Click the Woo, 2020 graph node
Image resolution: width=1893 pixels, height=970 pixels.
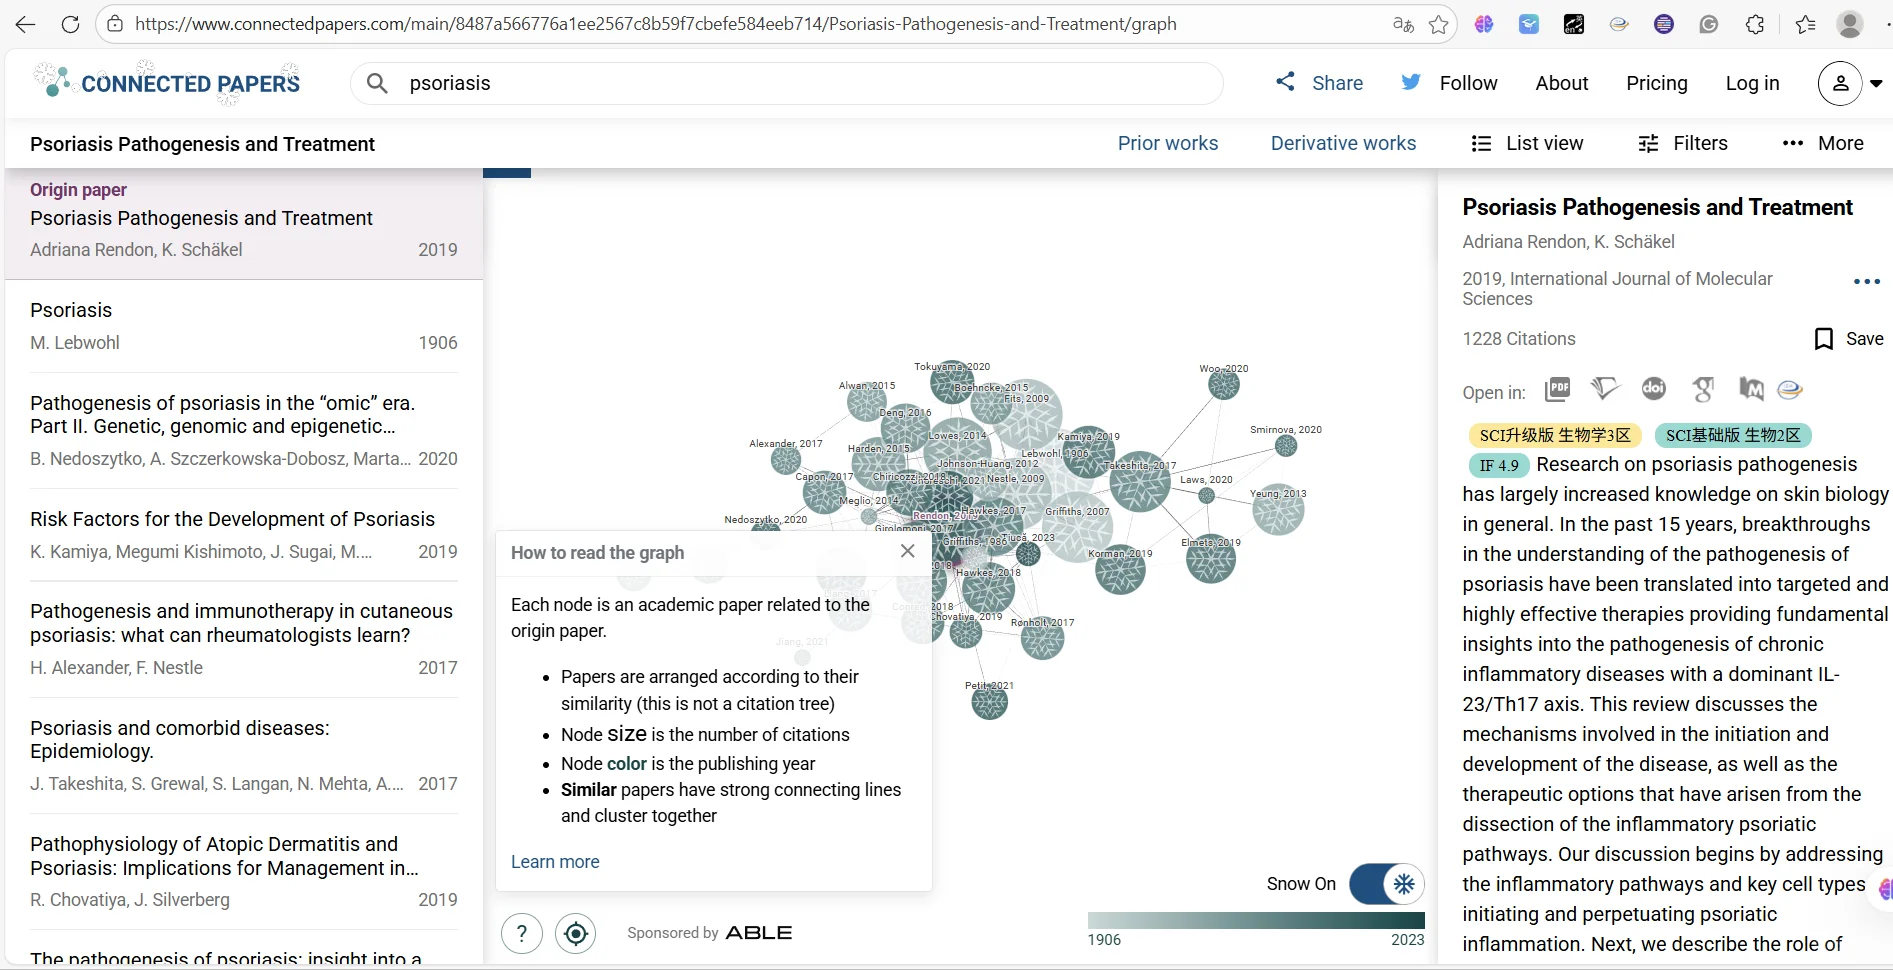point(1224,384)
